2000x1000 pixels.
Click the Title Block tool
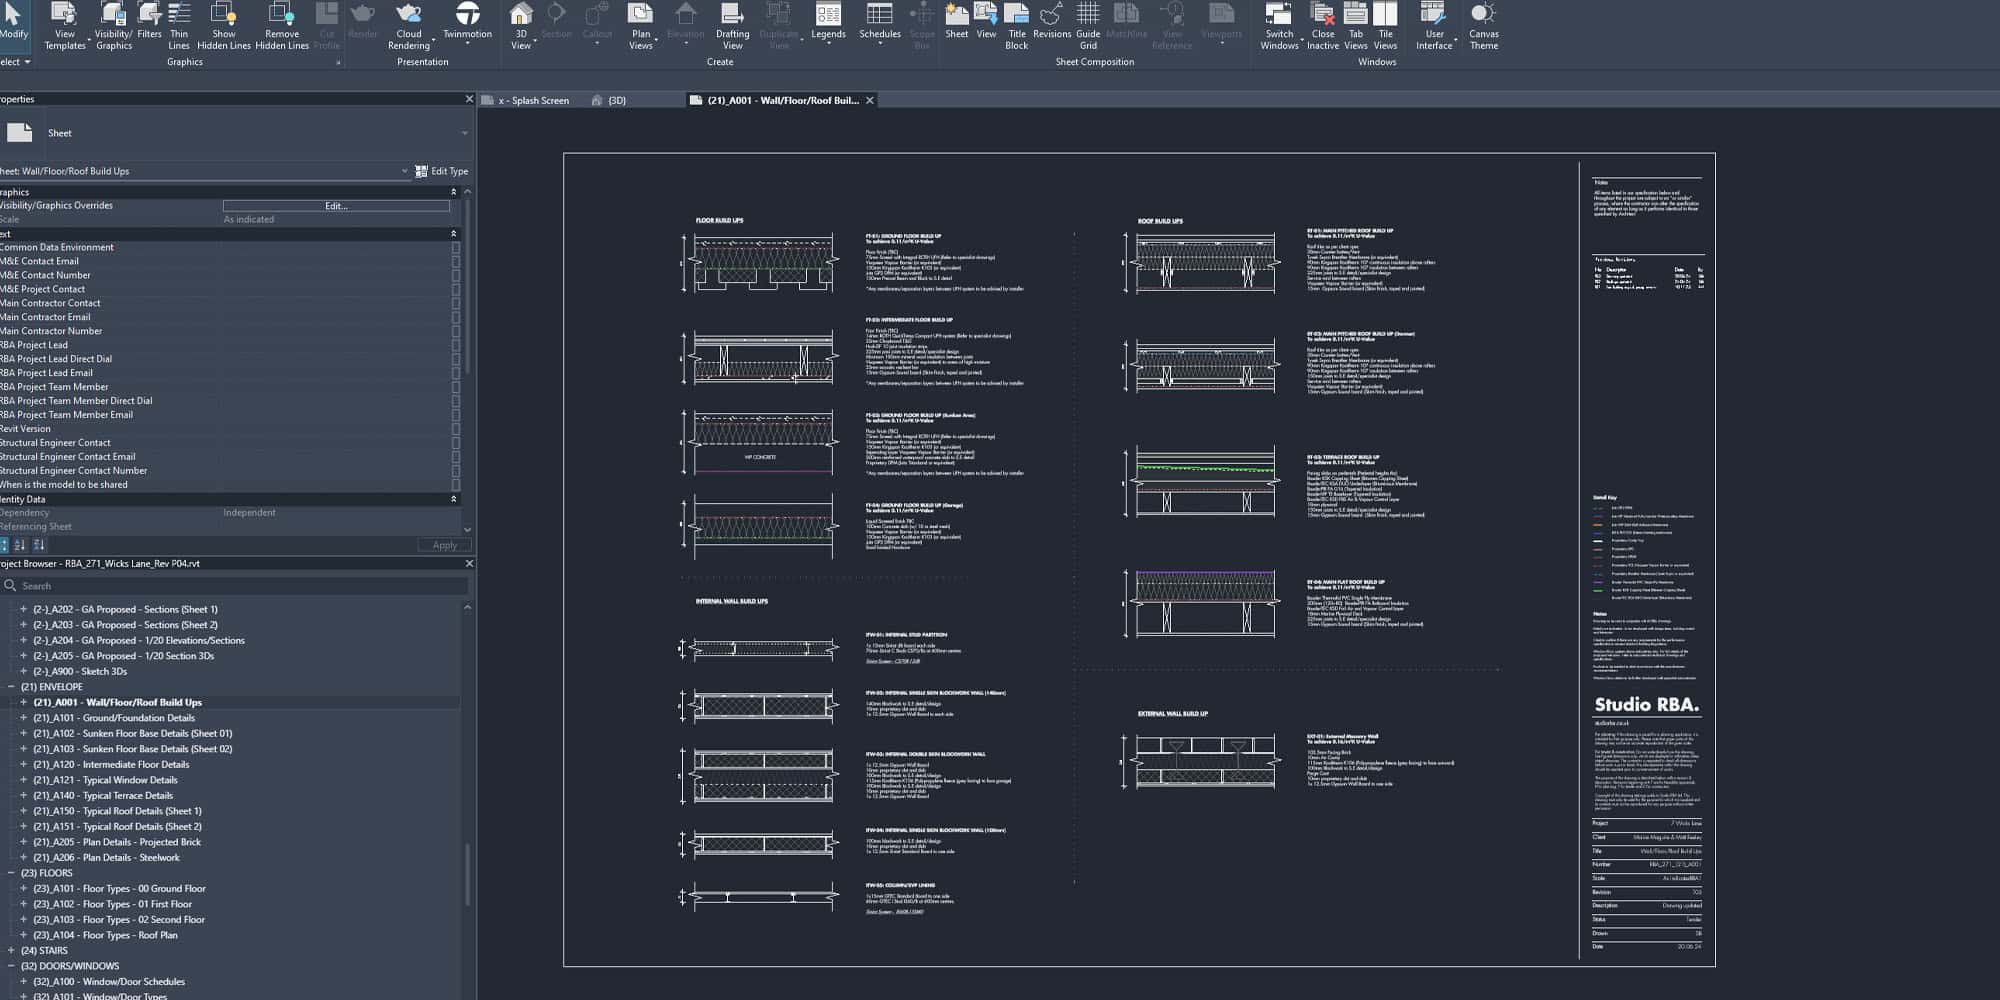click(1016, 27)
